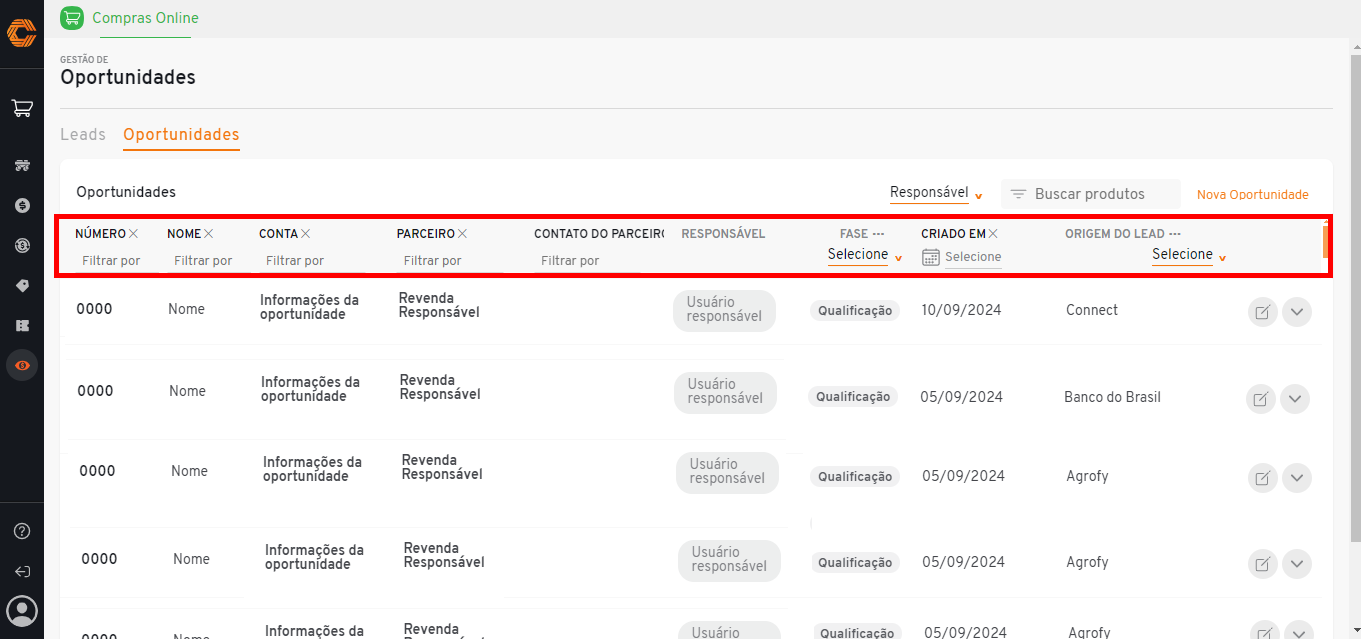Select the dollar refresh cycle sidebar icon
Image resolution: width=1361 pixels, height=639 pixels.
tap(22, 245)
